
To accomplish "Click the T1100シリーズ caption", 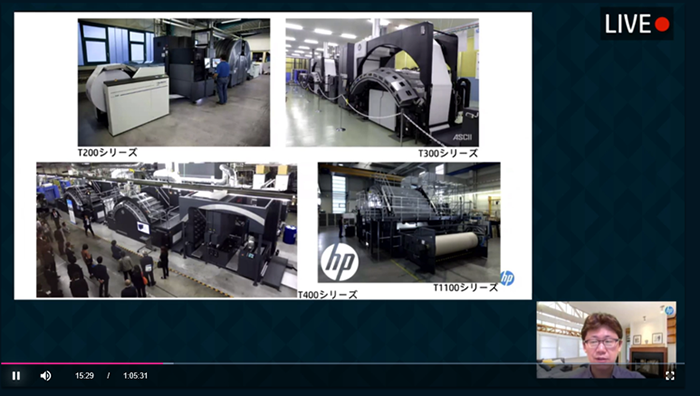I will coord(466,288).
